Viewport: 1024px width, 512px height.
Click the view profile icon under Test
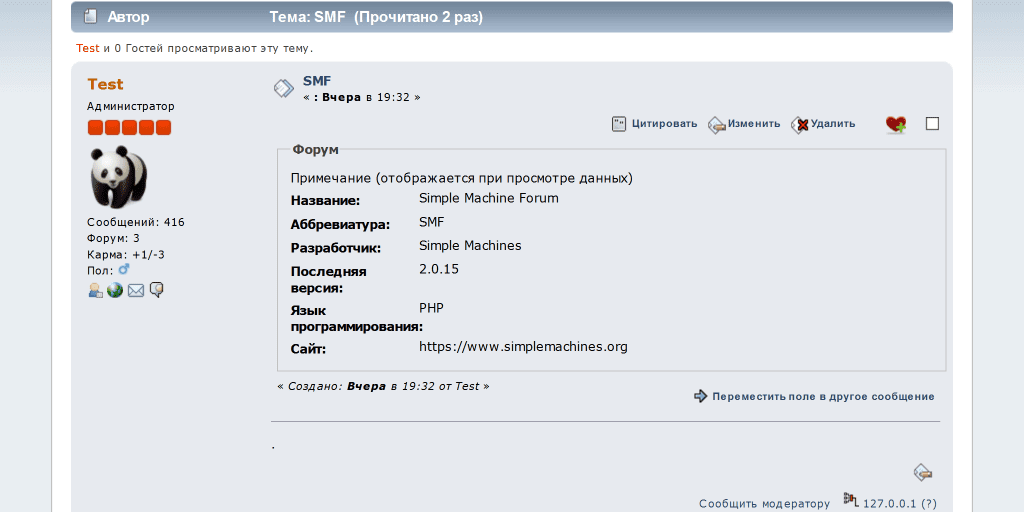[95, 290]
